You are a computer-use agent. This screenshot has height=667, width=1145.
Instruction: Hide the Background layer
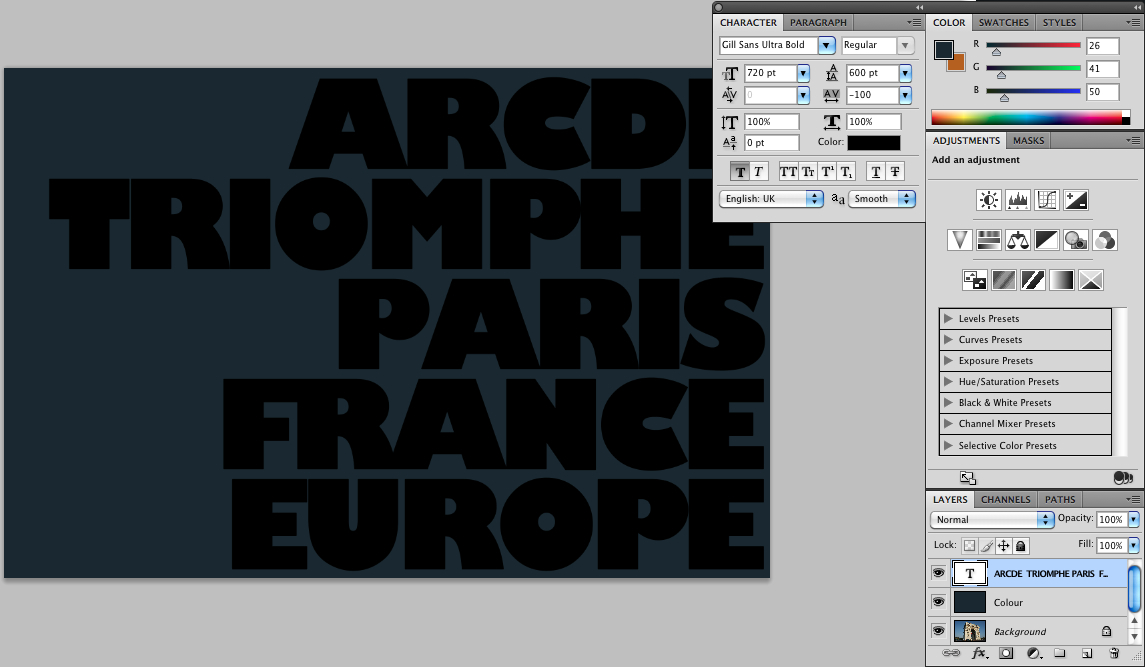[x=938, y=630]
